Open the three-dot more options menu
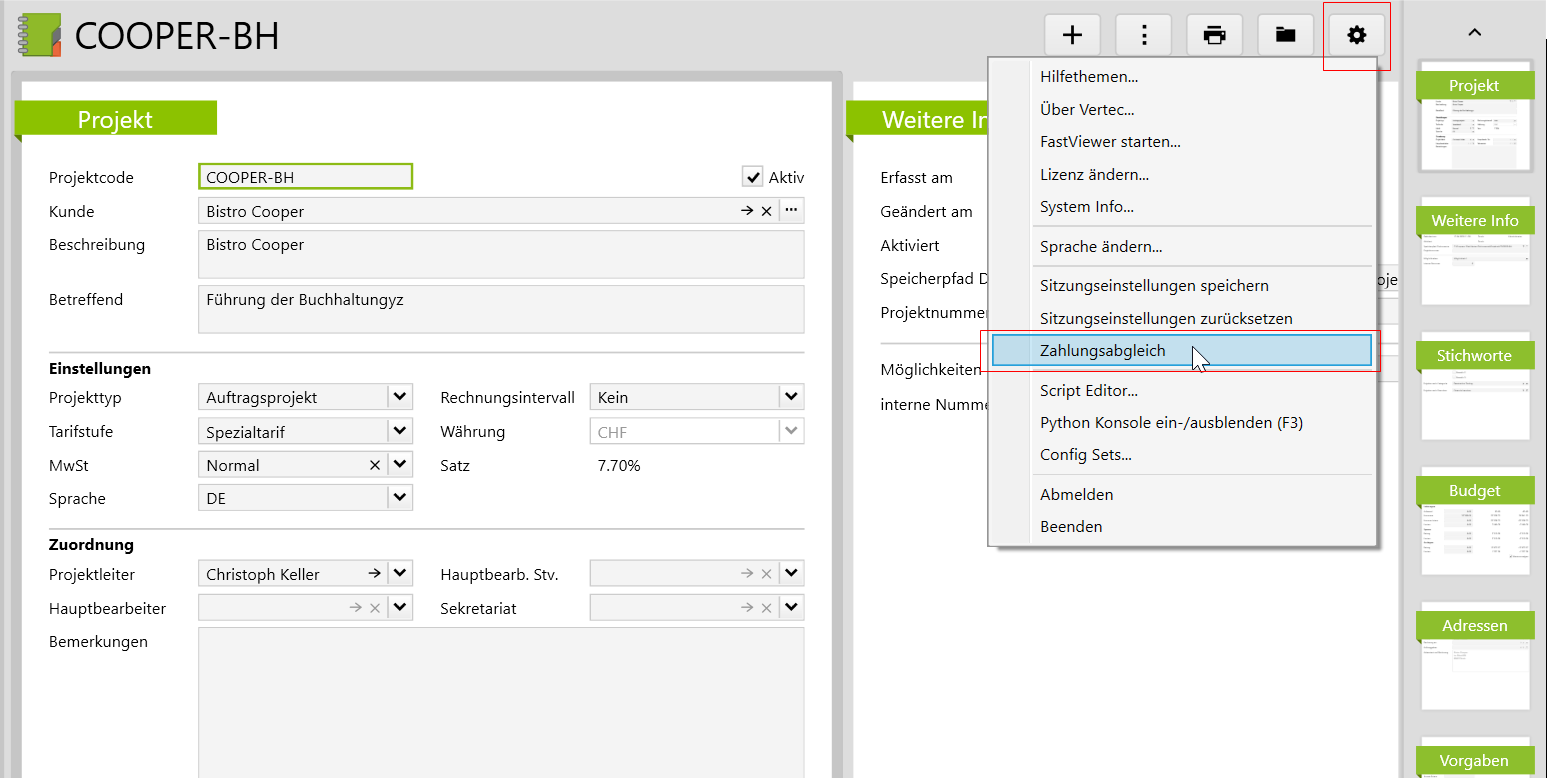The image size is (1547, 778). tap(1143, 36)
